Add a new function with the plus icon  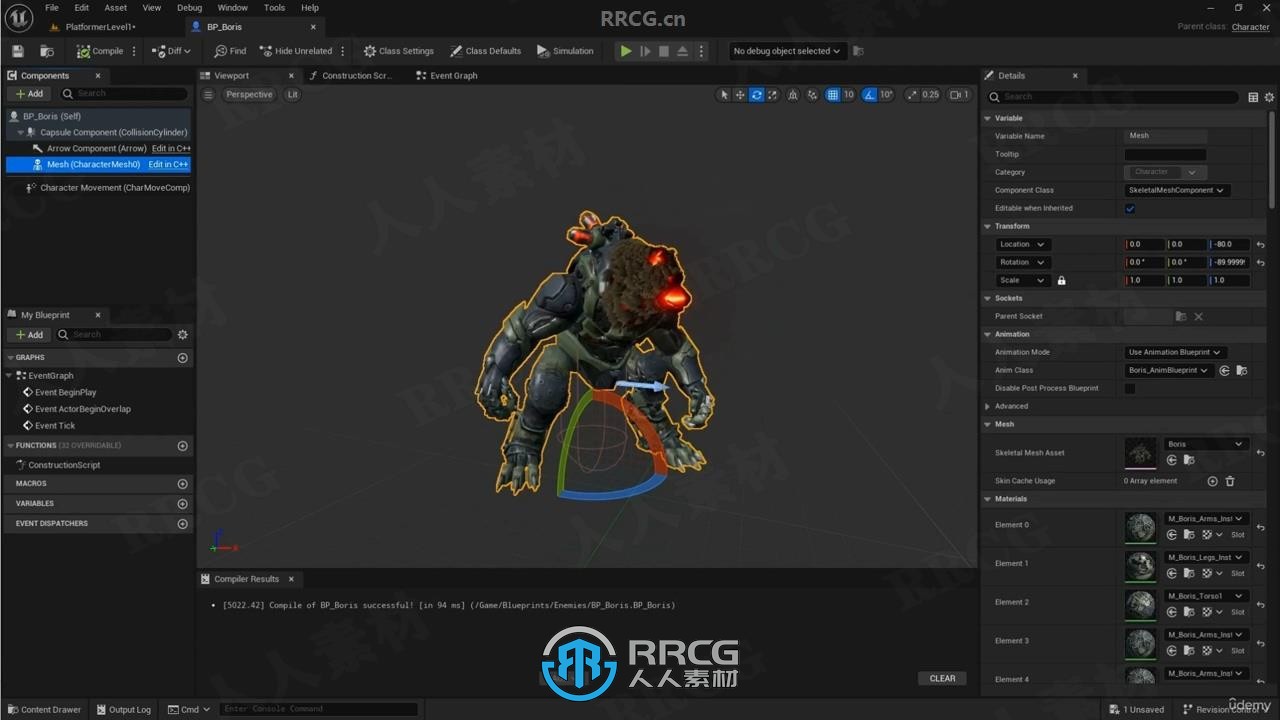coord(182,446)
